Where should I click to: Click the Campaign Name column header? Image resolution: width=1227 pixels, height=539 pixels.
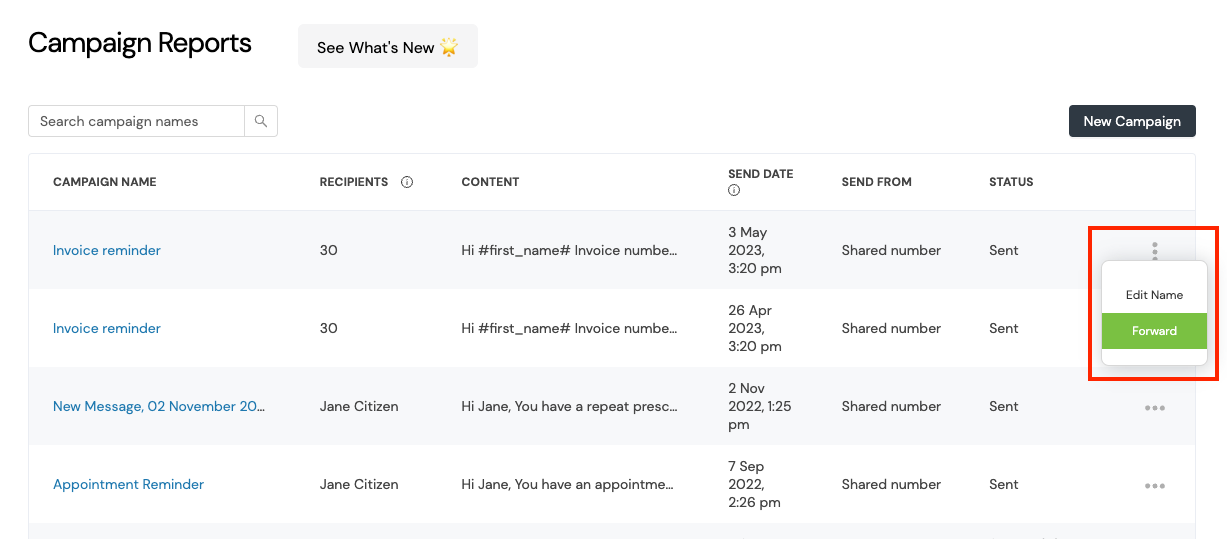click(x=105, y=182)
